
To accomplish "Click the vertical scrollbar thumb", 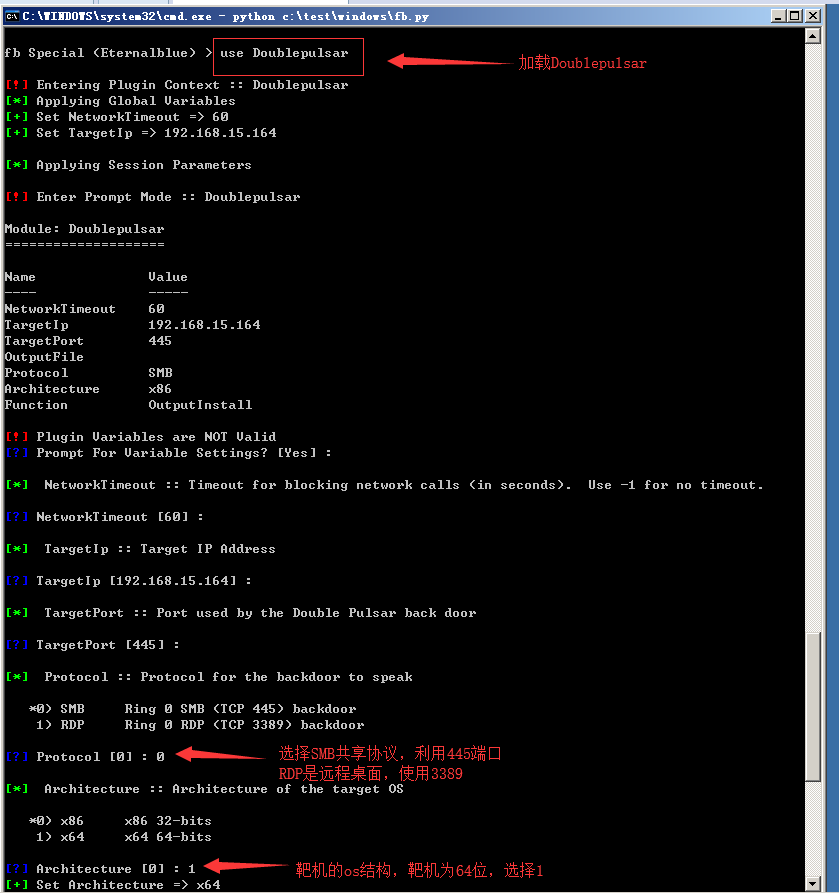I will [x=813, y=706].
